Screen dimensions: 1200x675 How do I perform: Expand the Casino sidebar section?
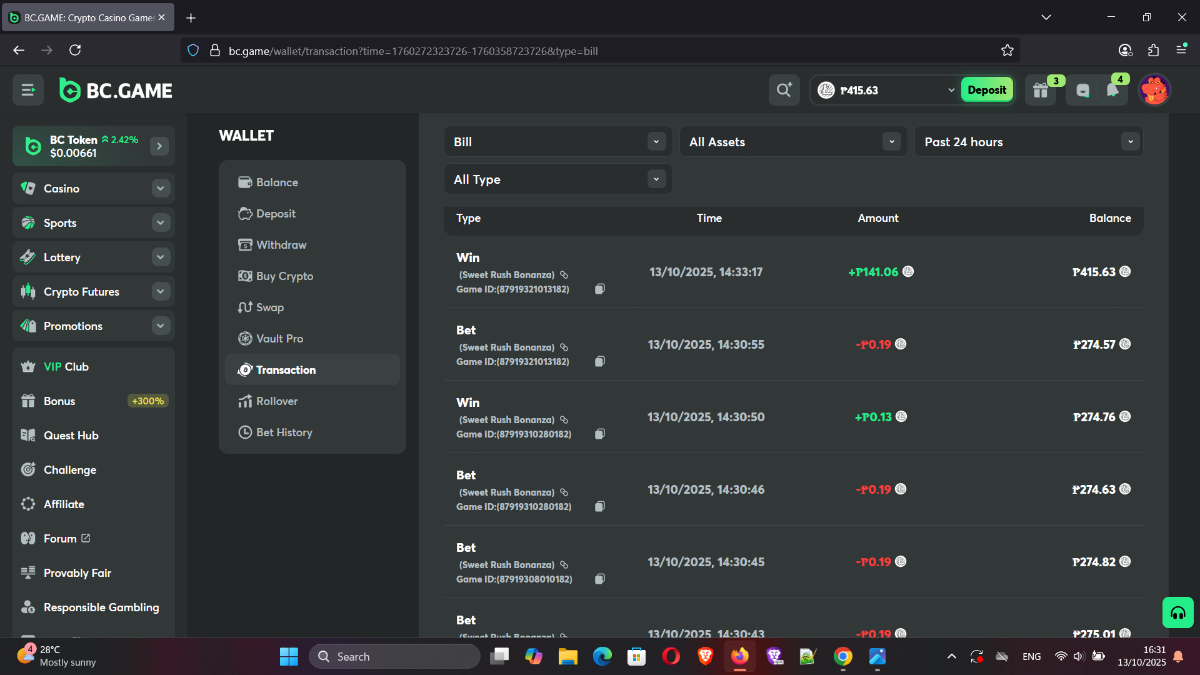(160, 188)
